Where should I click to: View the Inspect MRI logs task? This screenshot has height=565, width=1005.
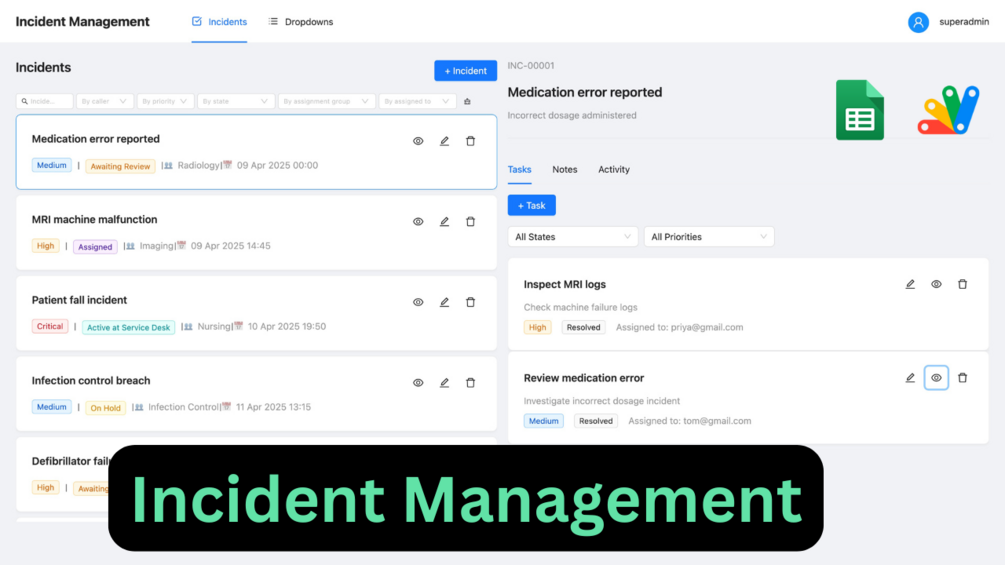936,284
